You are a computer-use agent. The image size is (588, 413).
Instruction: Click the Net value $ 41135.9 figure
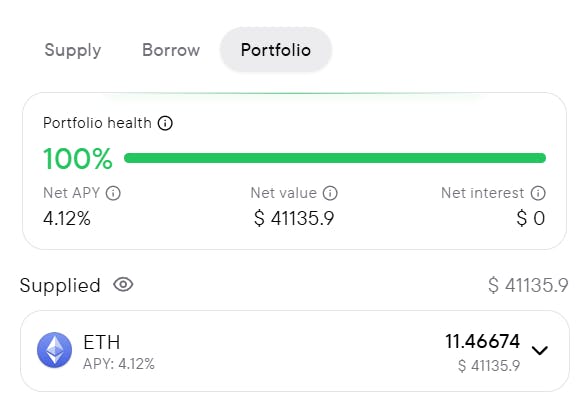294,218
